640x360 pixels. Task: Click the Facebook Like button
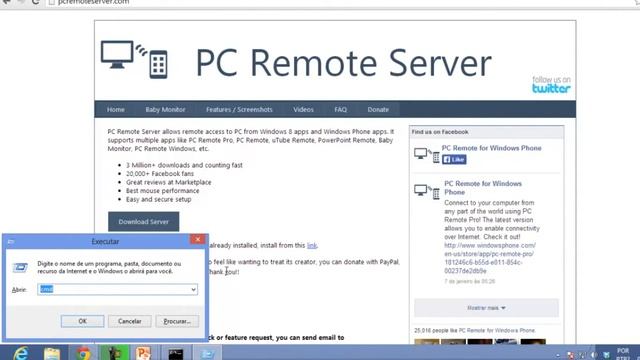454,159
